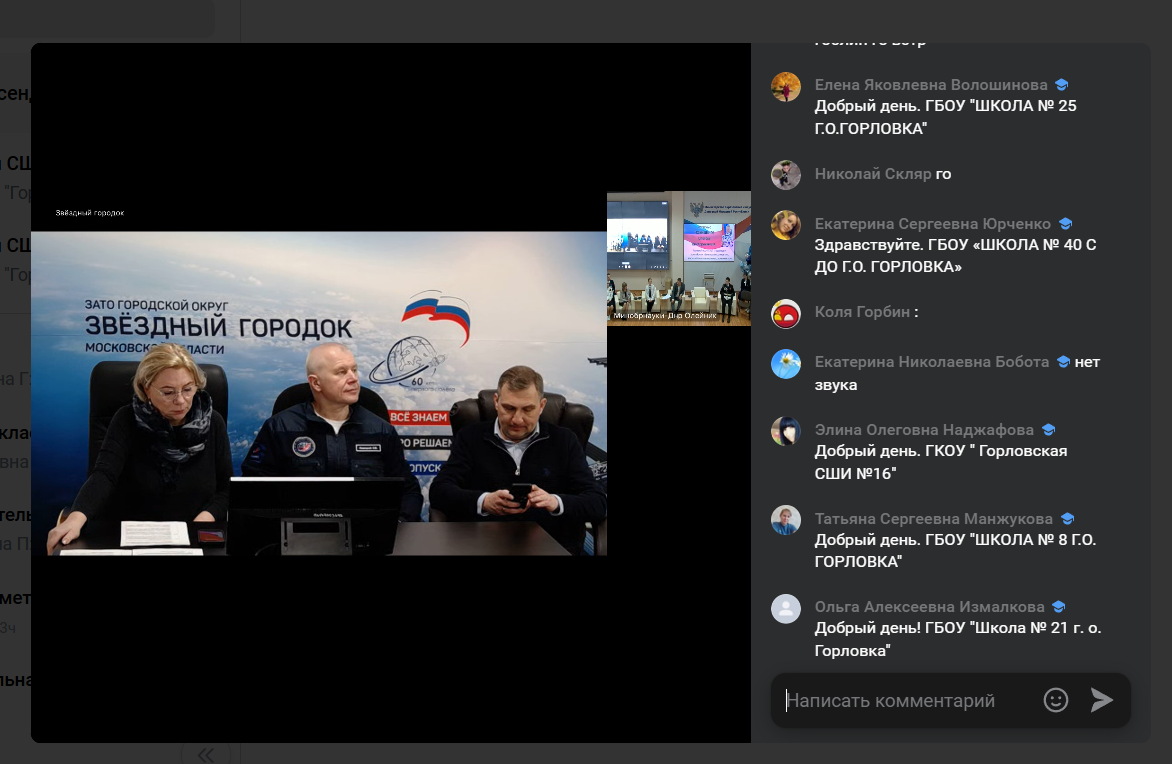Click comment text 'ШКОЛА № 8 Г.О. ГОРЛОВКА'

(x=955, y=551)
